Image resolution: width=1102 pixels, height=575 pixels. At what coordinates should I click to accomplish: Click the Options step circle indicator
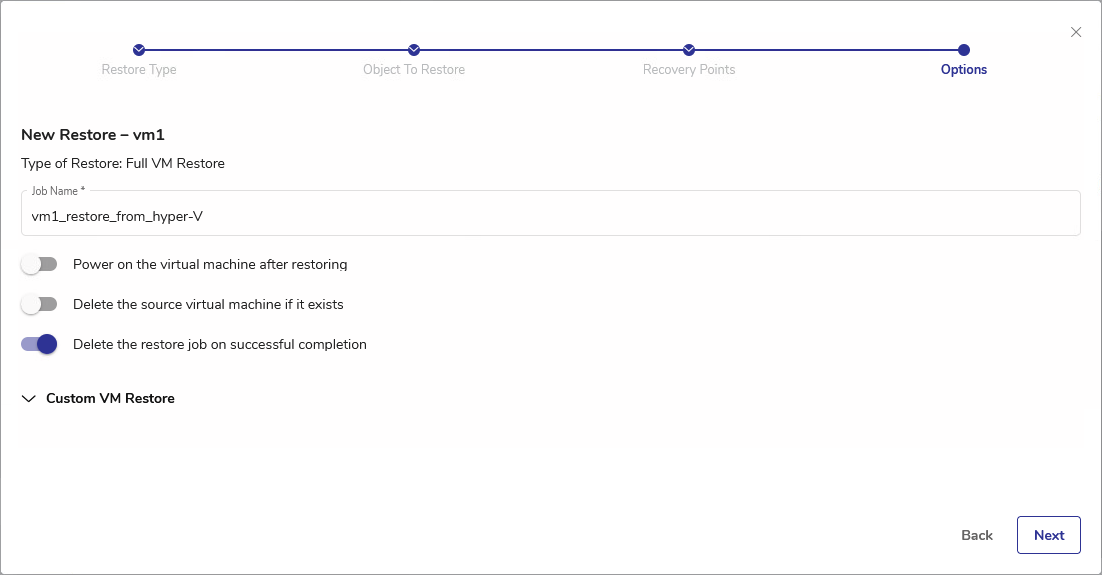pos(964,50)
